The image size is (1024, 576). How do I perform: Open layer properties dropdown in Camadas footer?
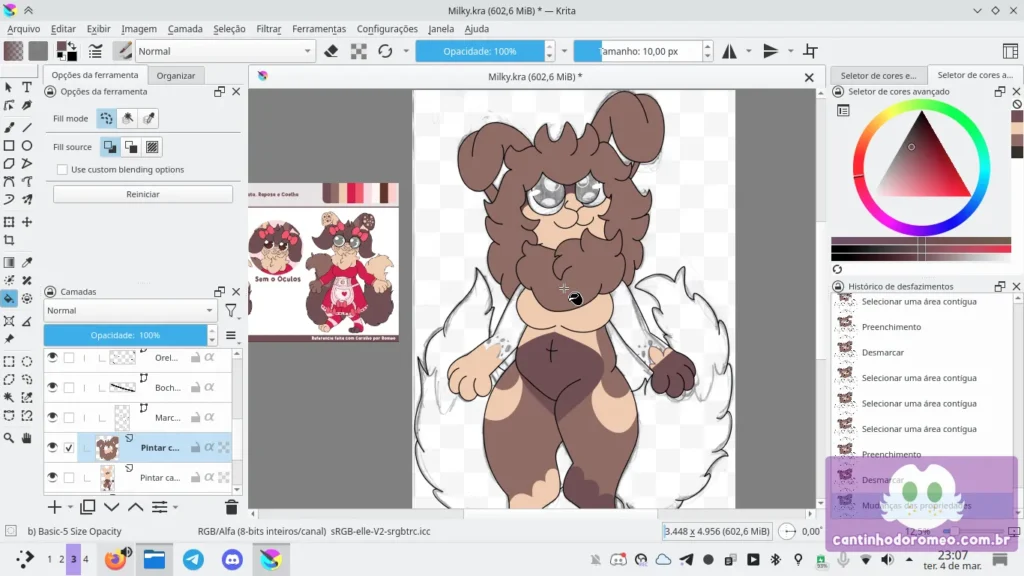pyautogui.click(x=165, y=507)
